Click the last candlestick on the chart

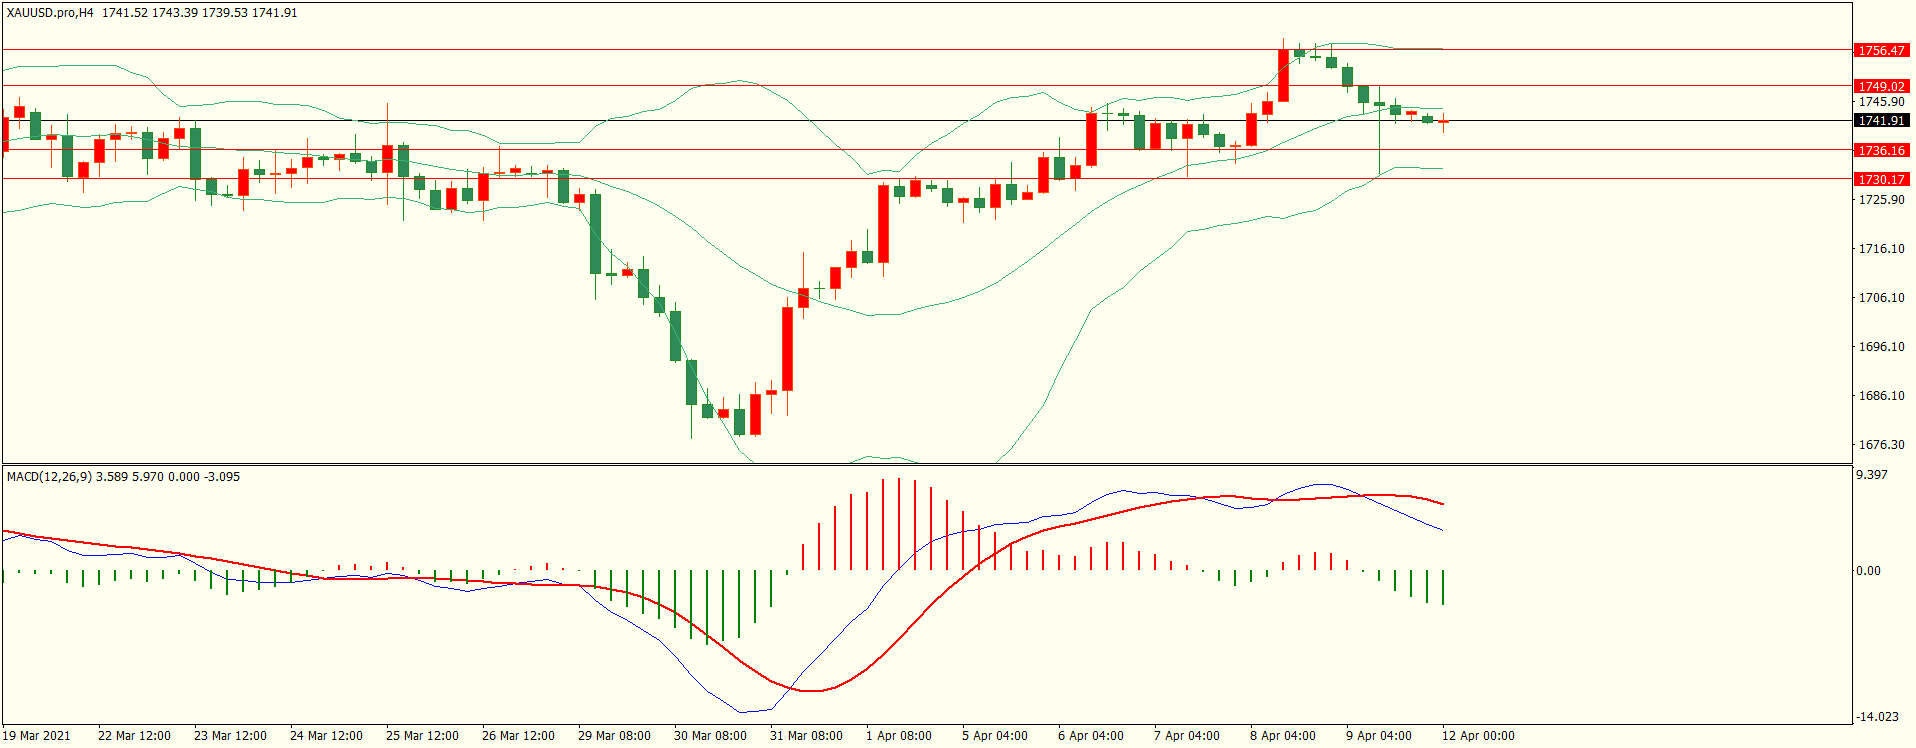[x=1443, y=122]
